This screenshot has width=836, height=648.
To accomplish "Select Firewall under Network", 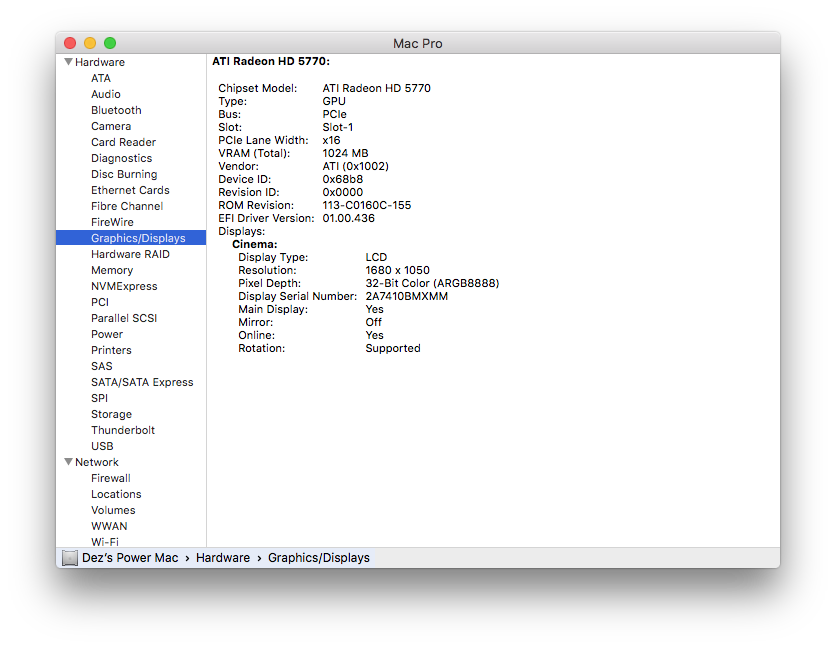I will (x=110, y=478).
